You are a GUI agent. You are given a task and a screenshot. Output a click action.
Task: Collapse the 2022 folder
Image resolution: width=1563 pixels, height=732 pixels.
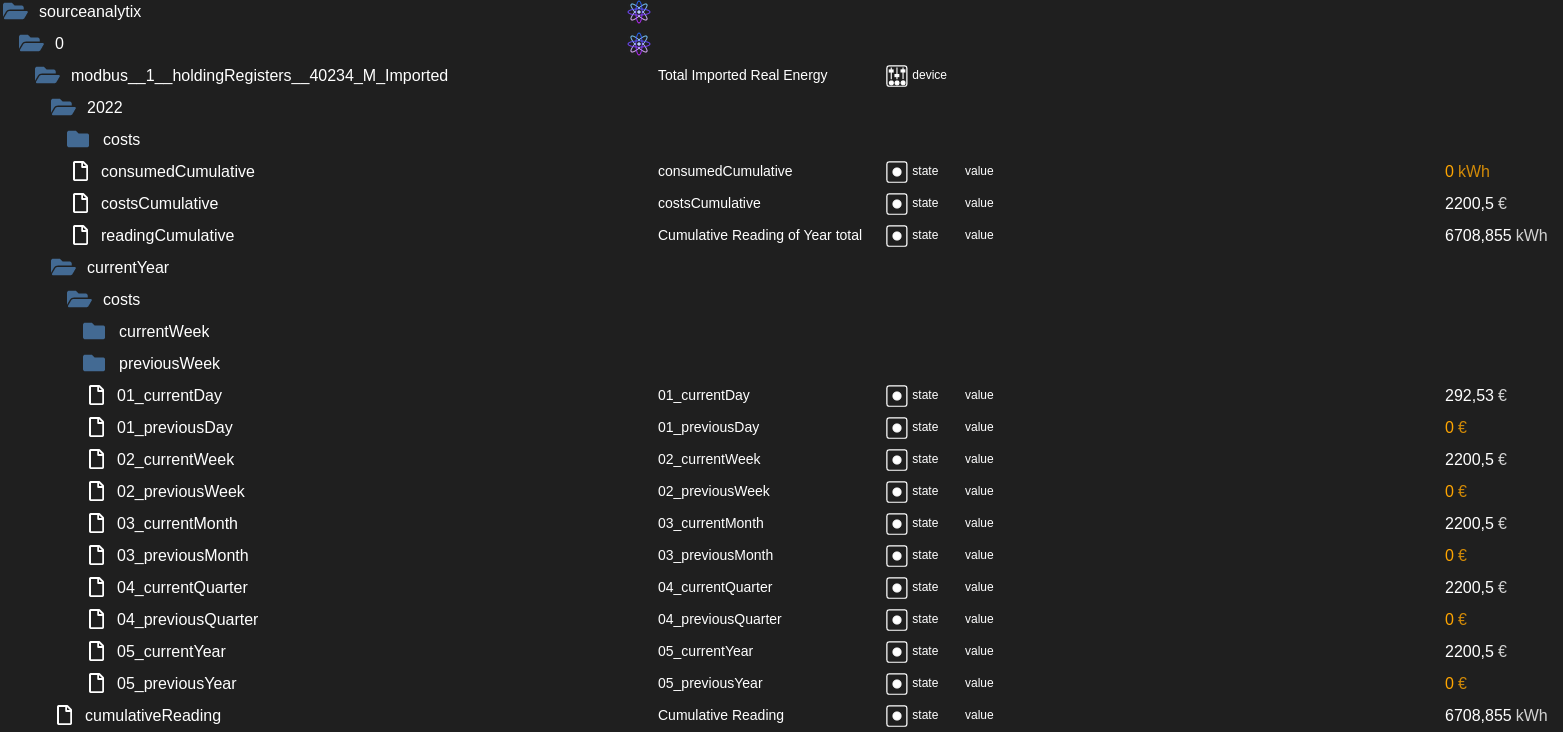(63, 108)
